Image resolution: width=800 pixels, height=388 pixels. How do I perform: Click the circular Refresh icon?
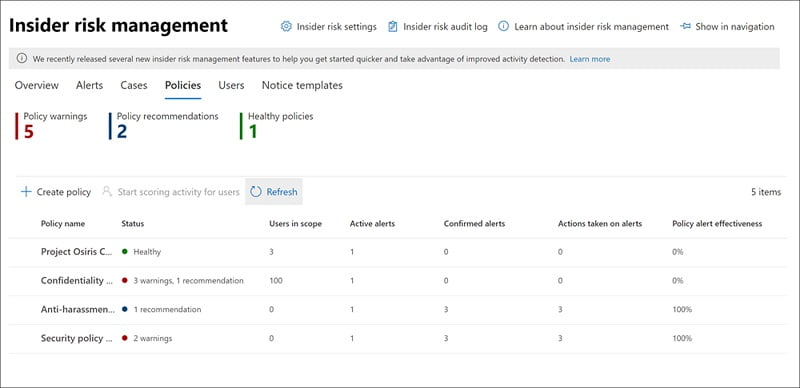coord(256,192)
